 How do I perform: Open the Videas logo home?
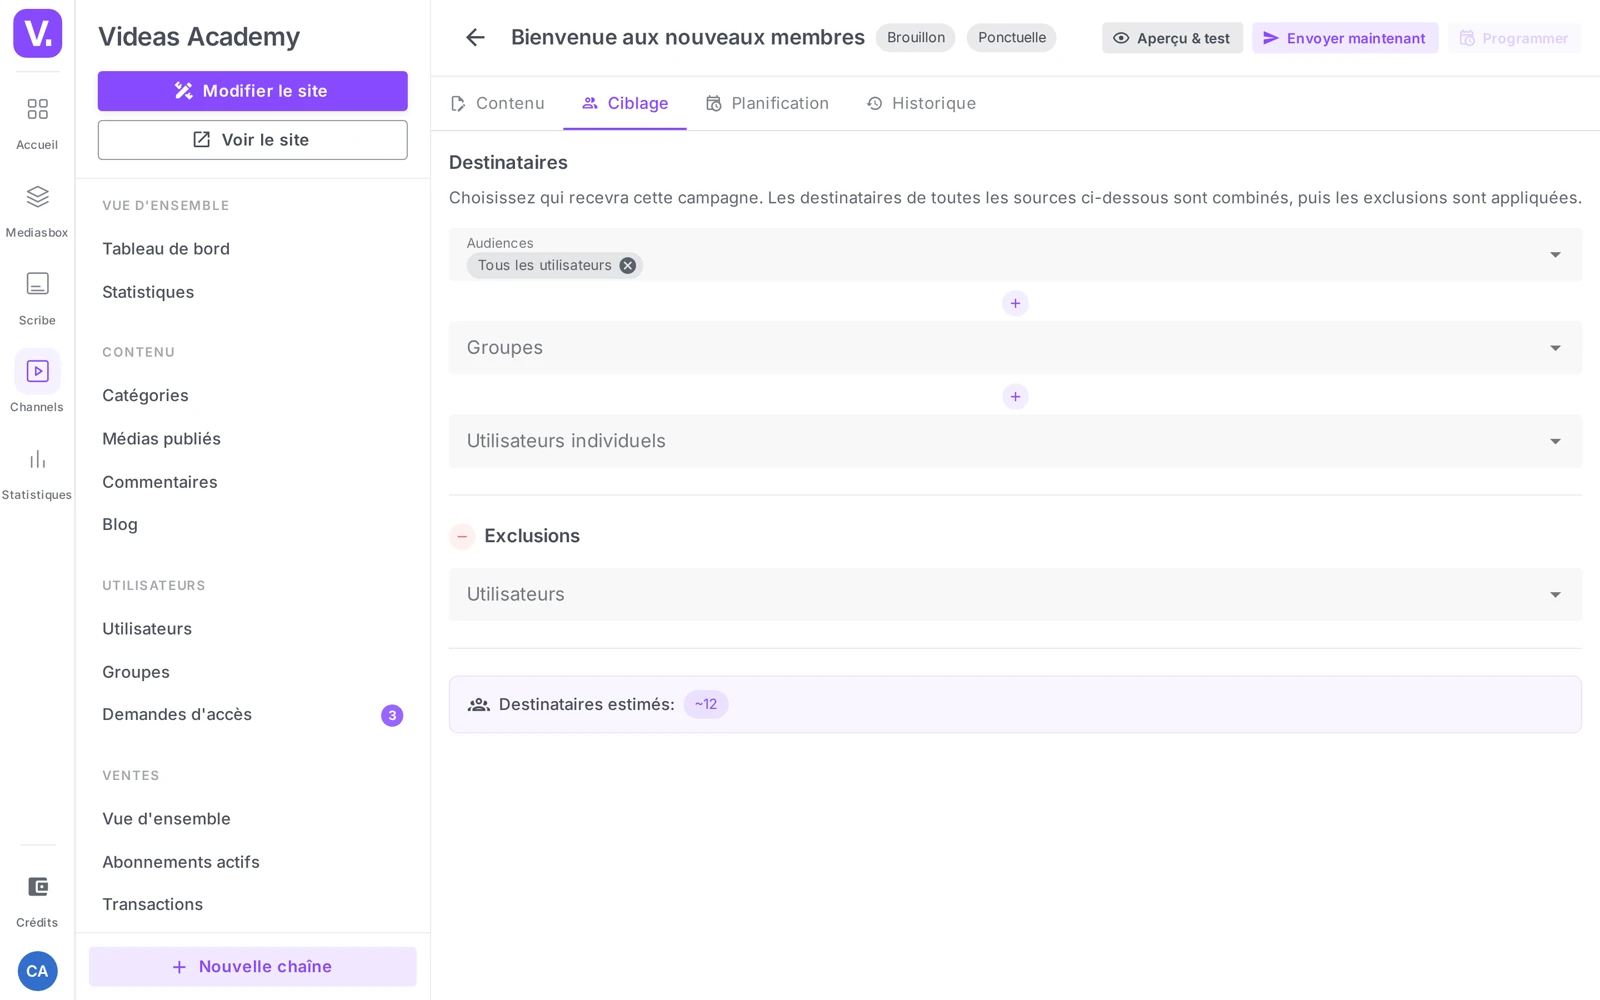[x=37, y=33]
